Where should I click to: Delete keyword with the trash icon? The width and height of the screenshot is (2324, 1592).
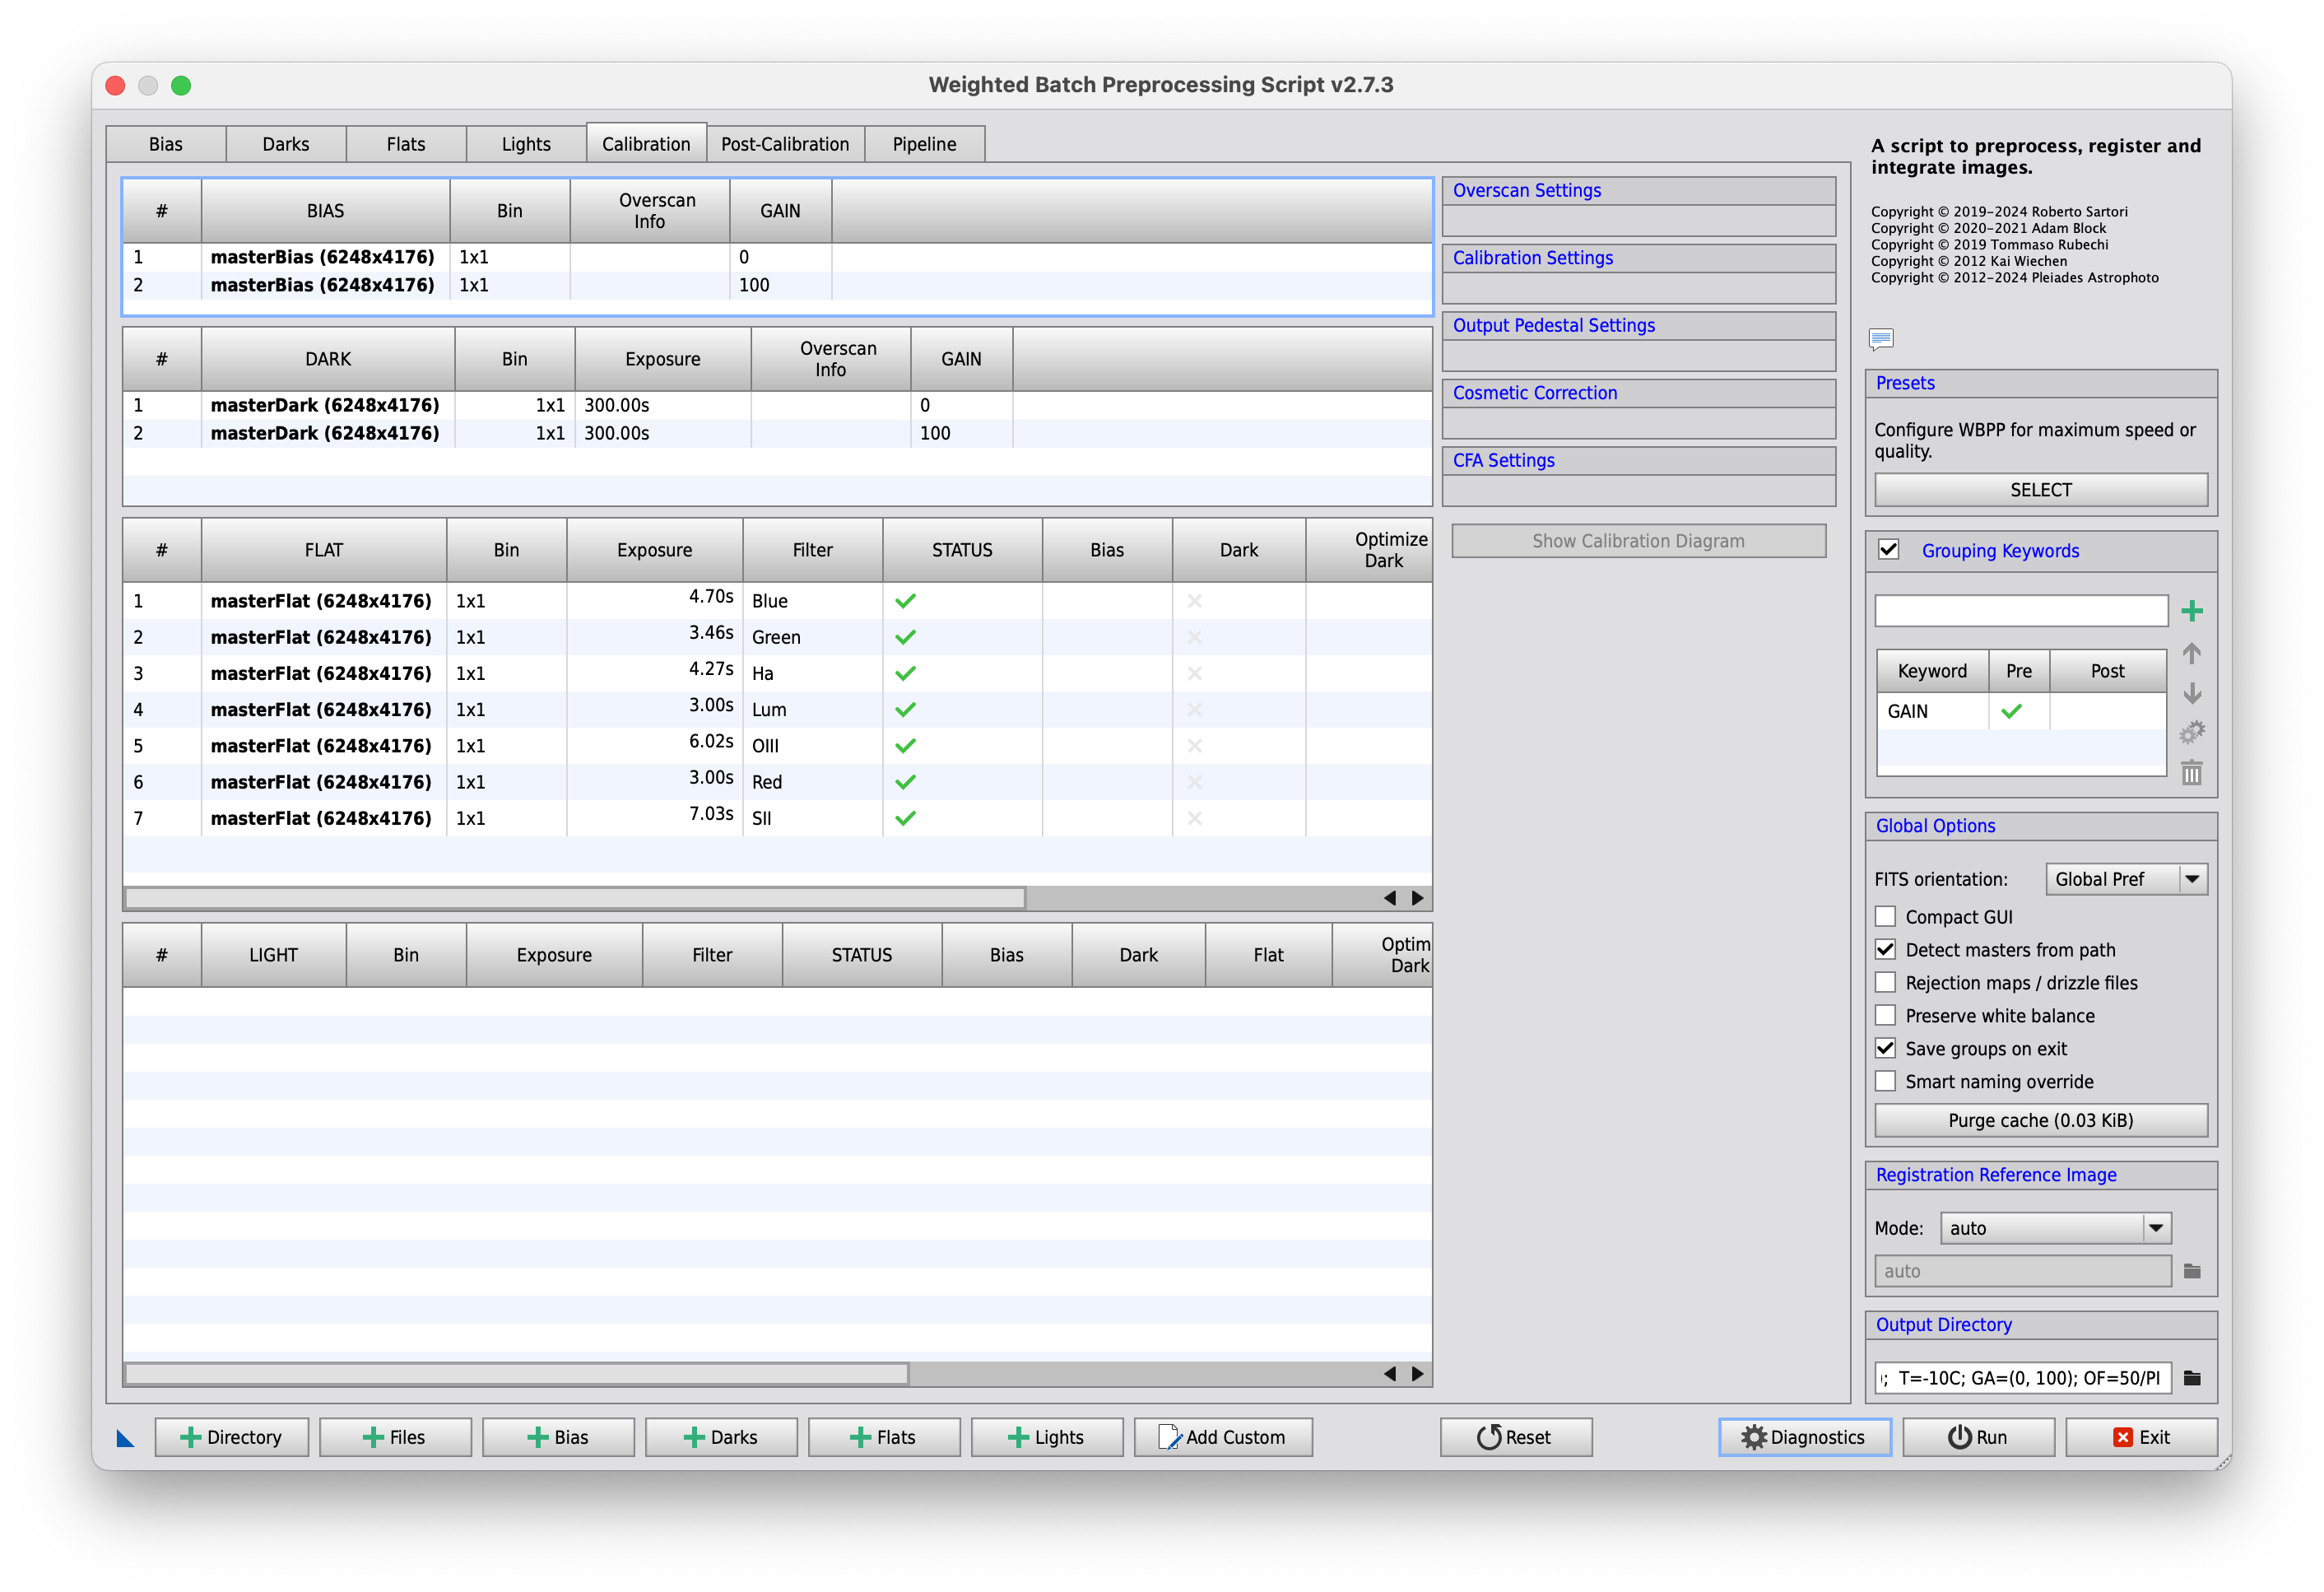(x=2192, y=773)
